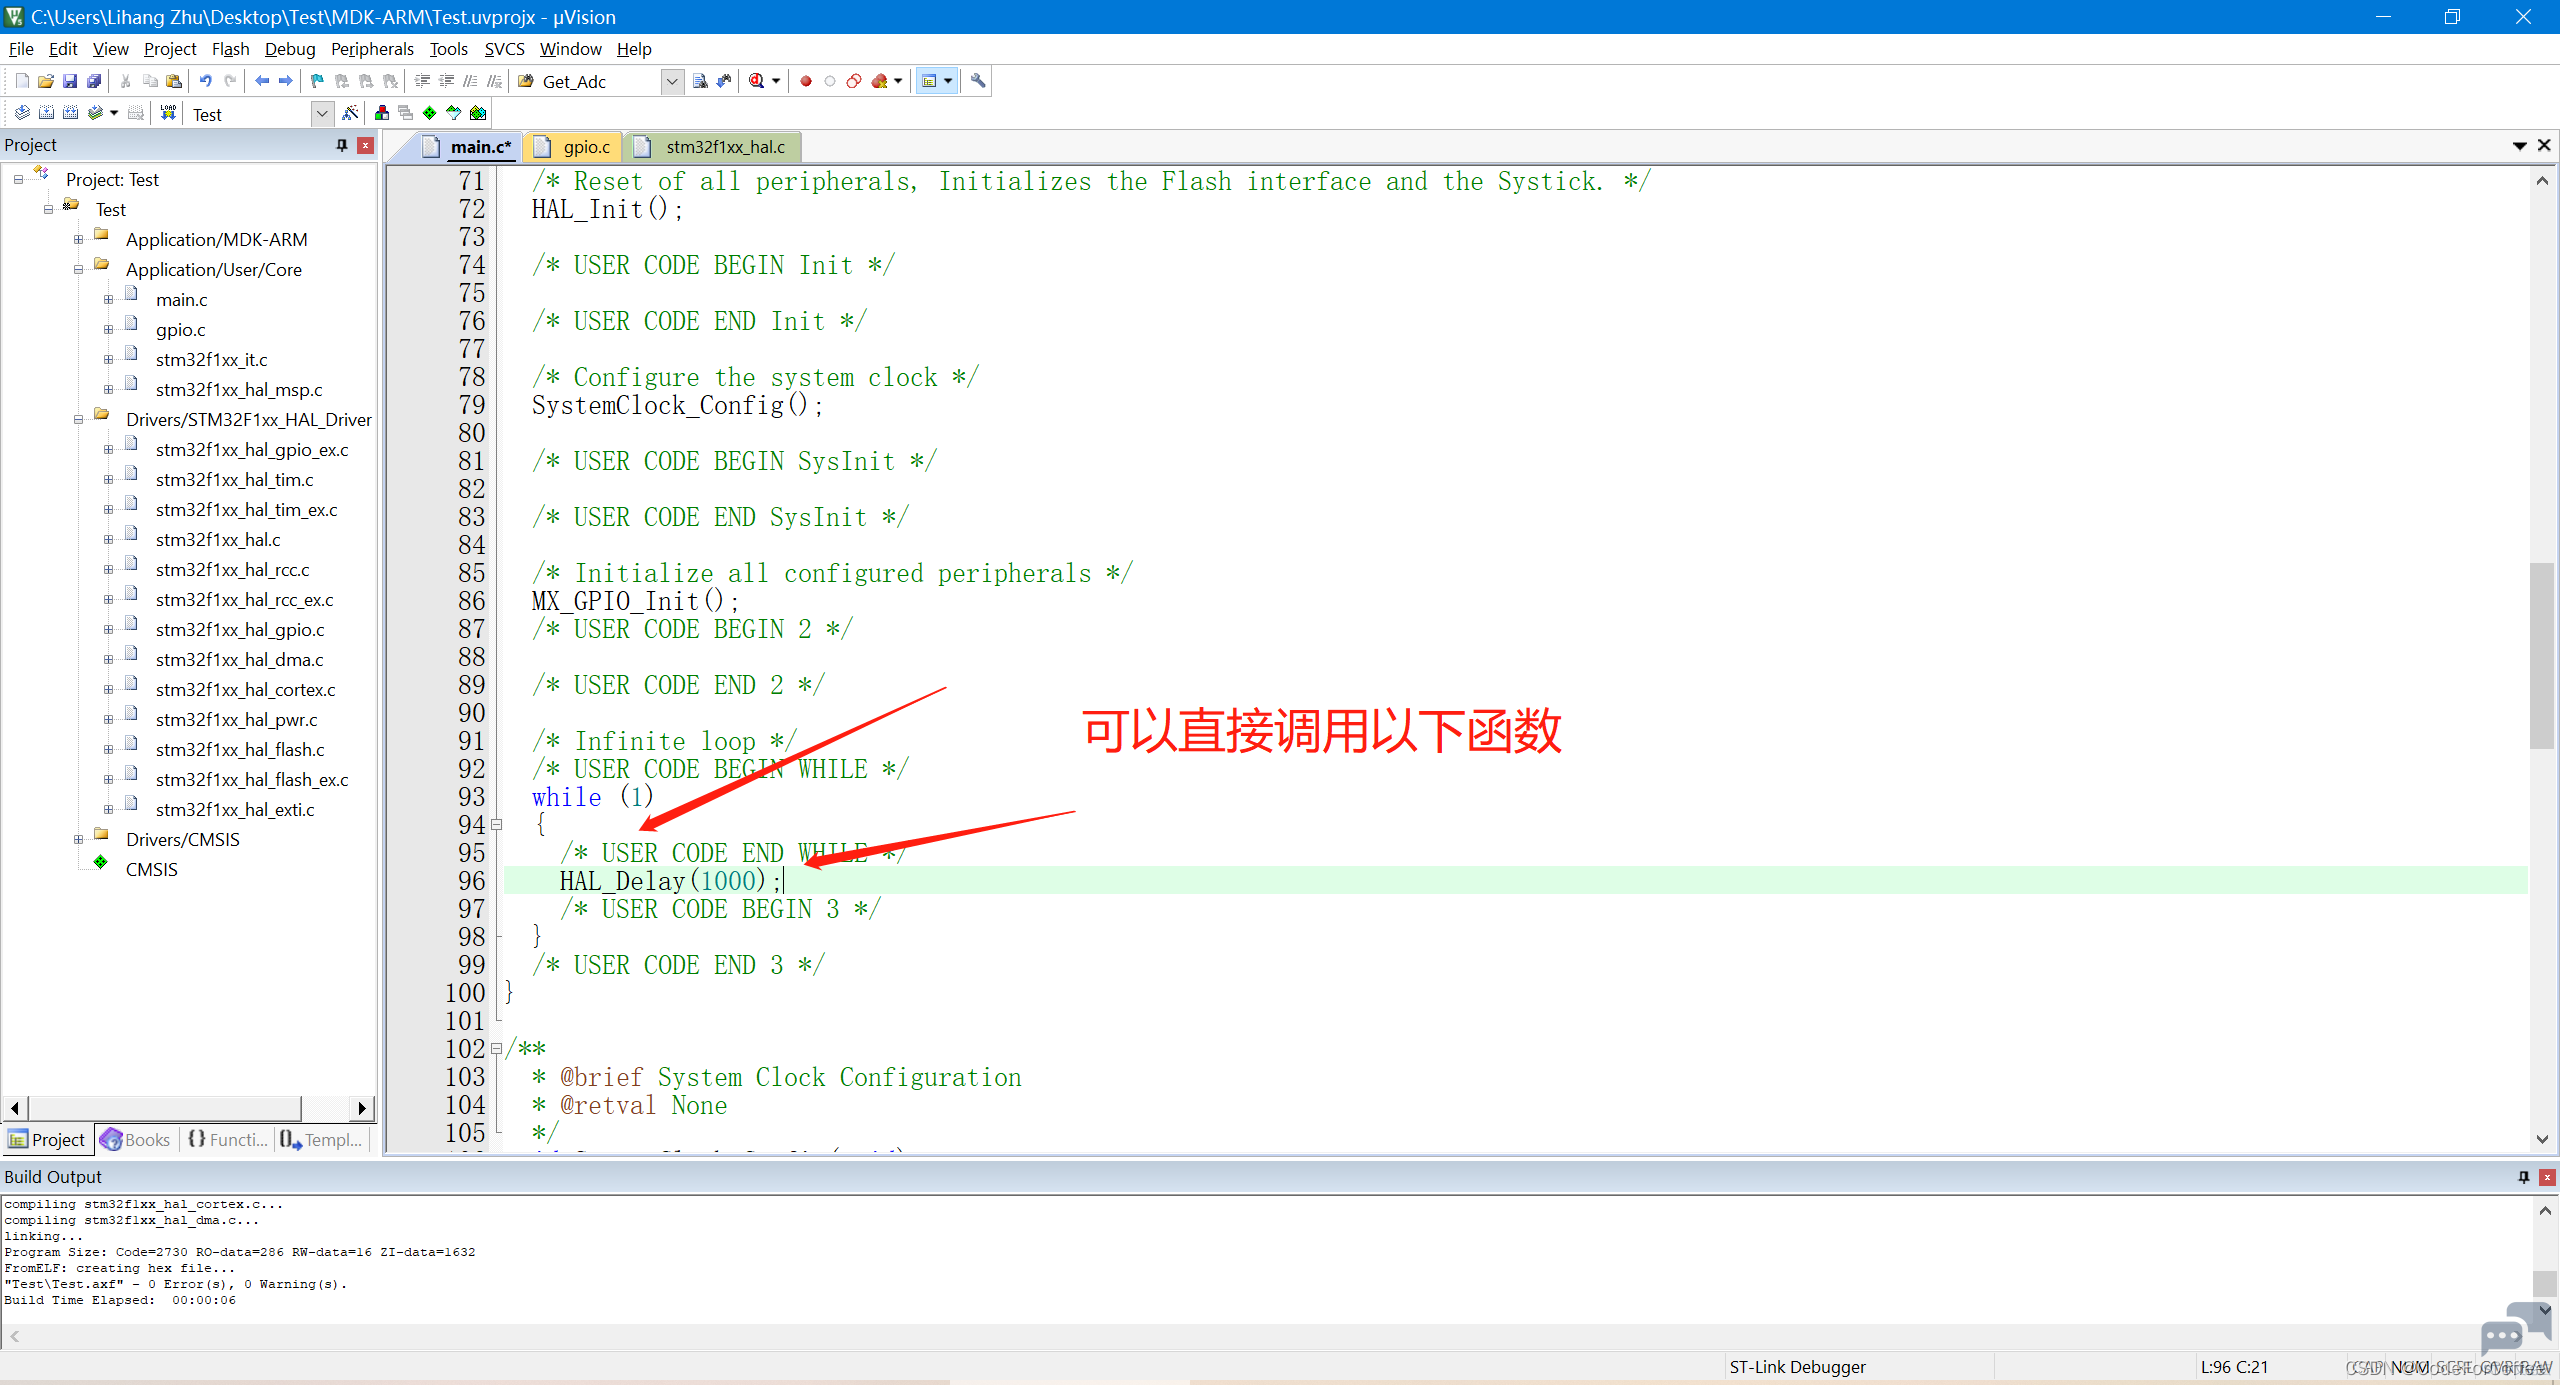Rebuild all target files via toolbar icon
Viewport: 2560px width, 1385px height.
[70, 113]
